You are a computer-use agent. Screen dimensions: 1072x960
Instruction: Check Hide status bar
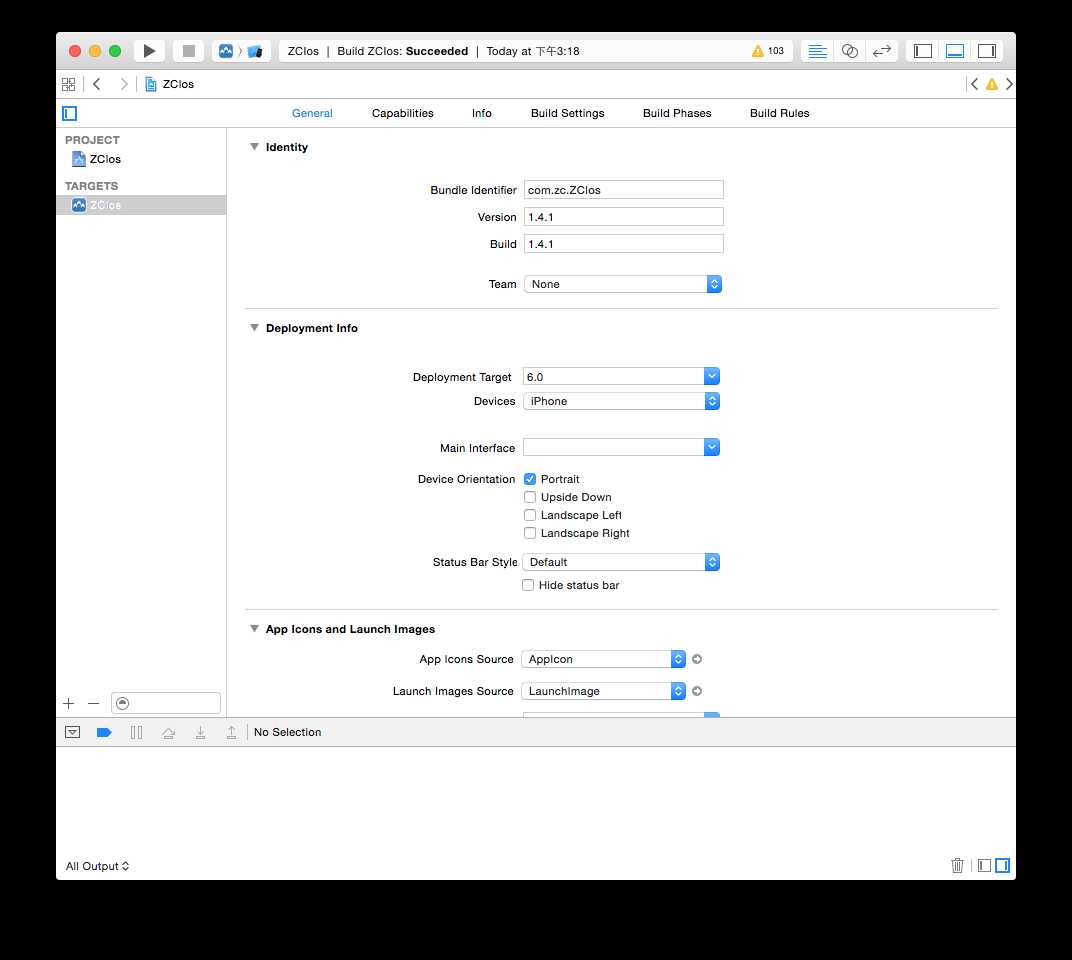coord(528,585)
